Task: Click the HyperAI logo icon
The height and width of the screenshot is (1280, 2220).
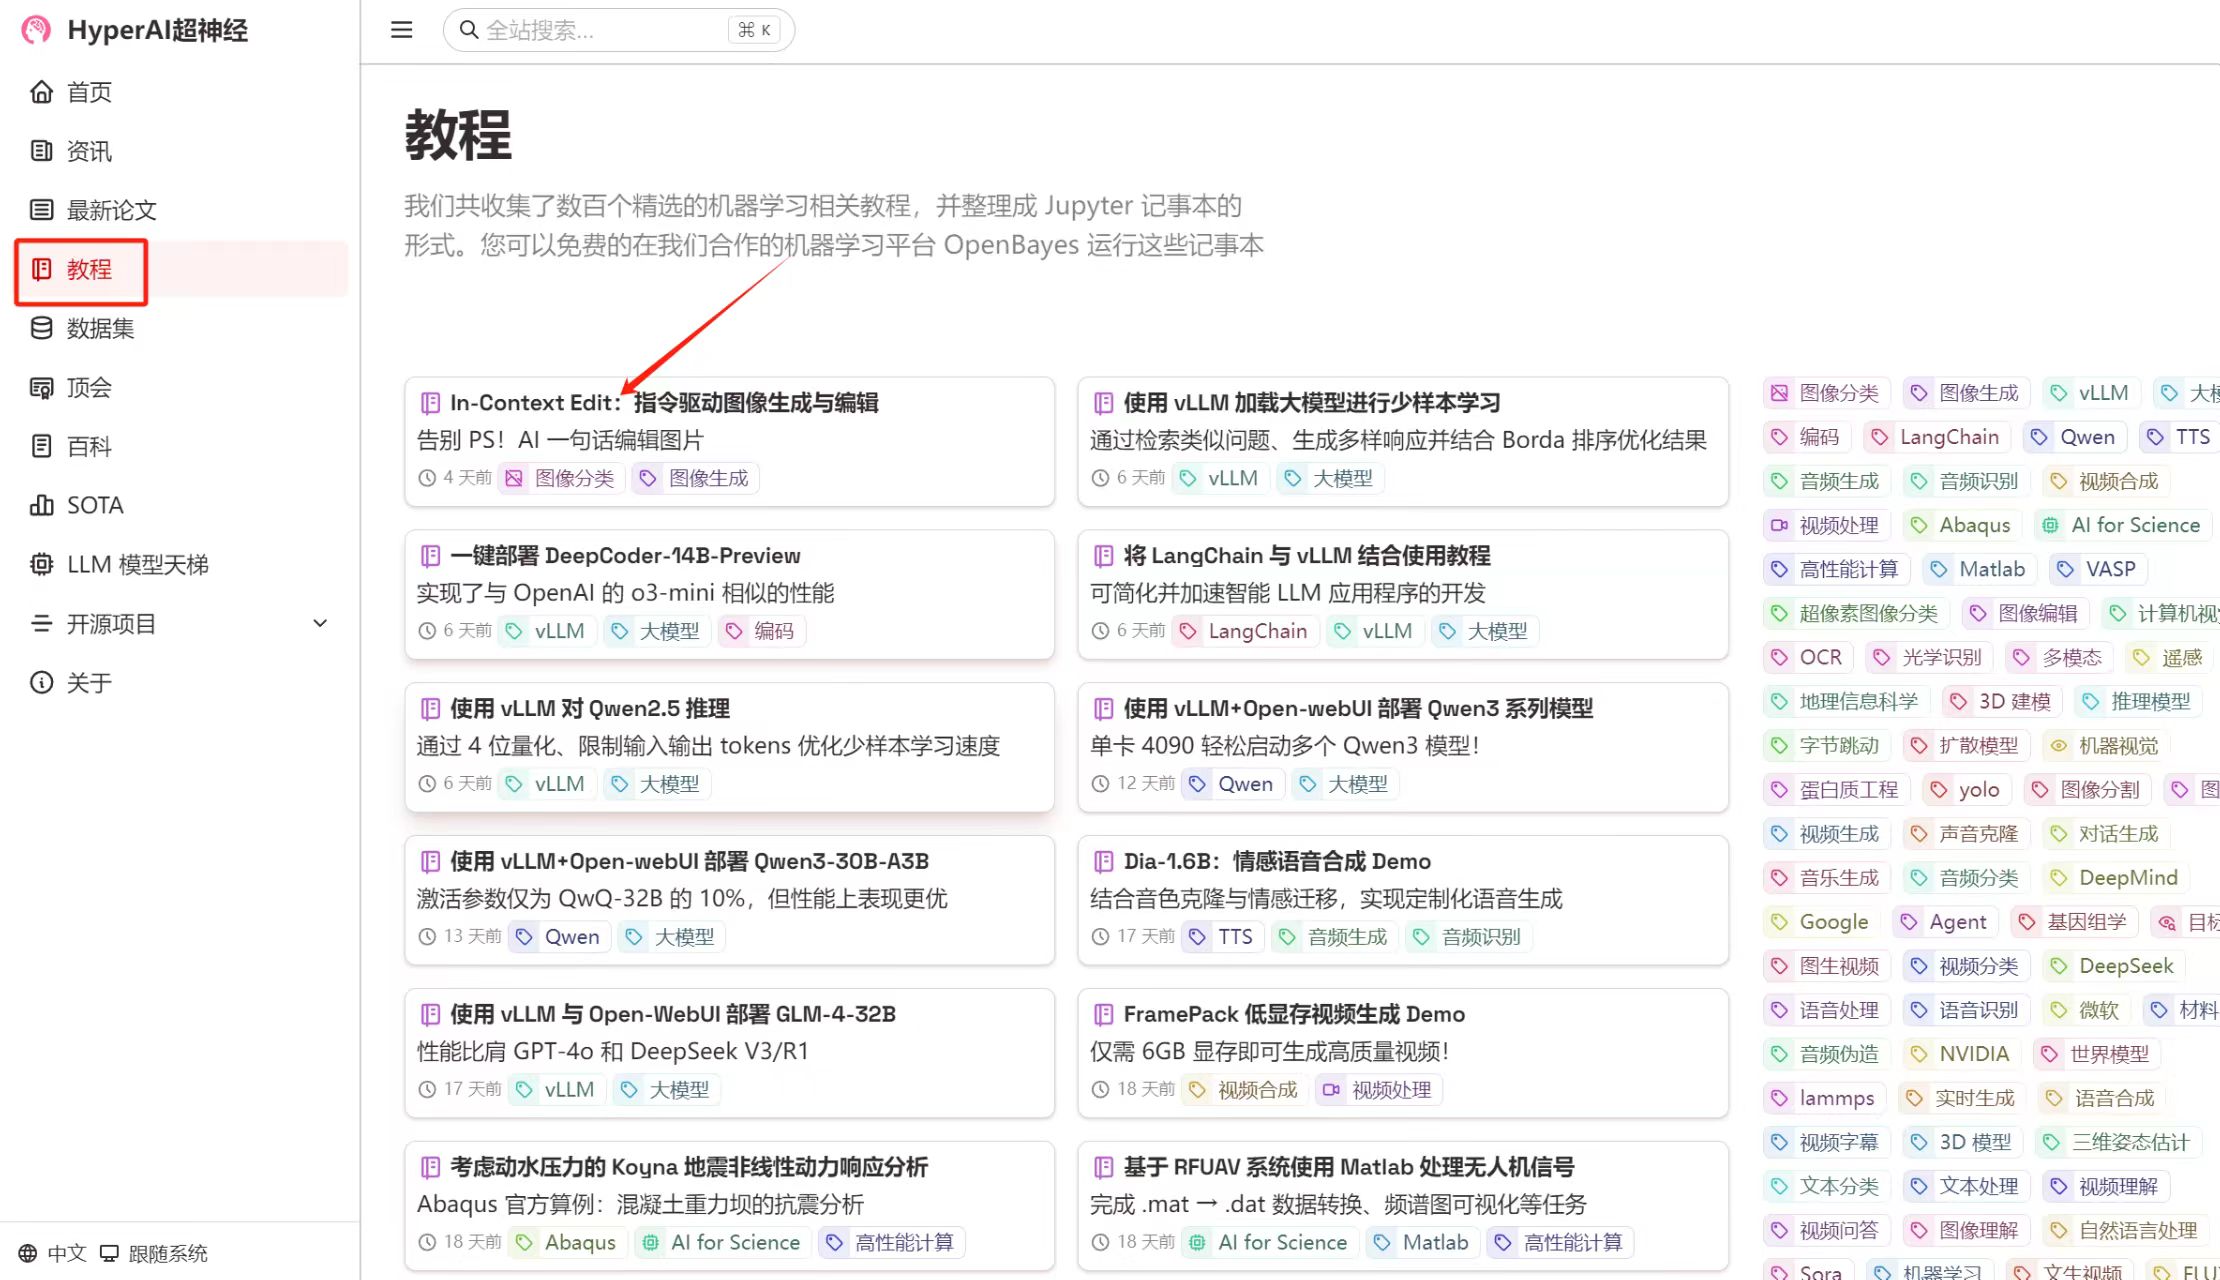Action: 36,30
